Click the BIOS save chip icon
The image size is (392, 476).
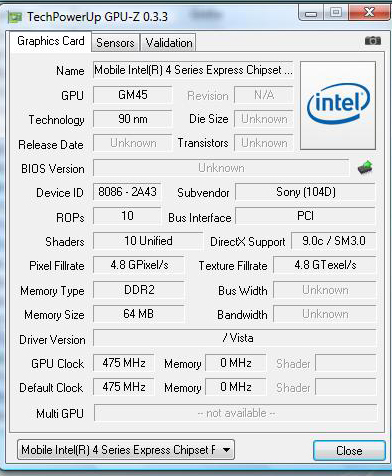[x=365, y=167]
